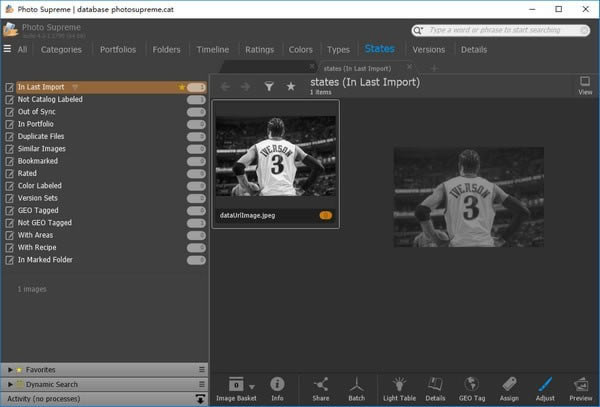Image resolution: width=600 pixels, height=407 pixels.
Task: Click the View button
Action: pyautogui.click(x=585, y=85)
